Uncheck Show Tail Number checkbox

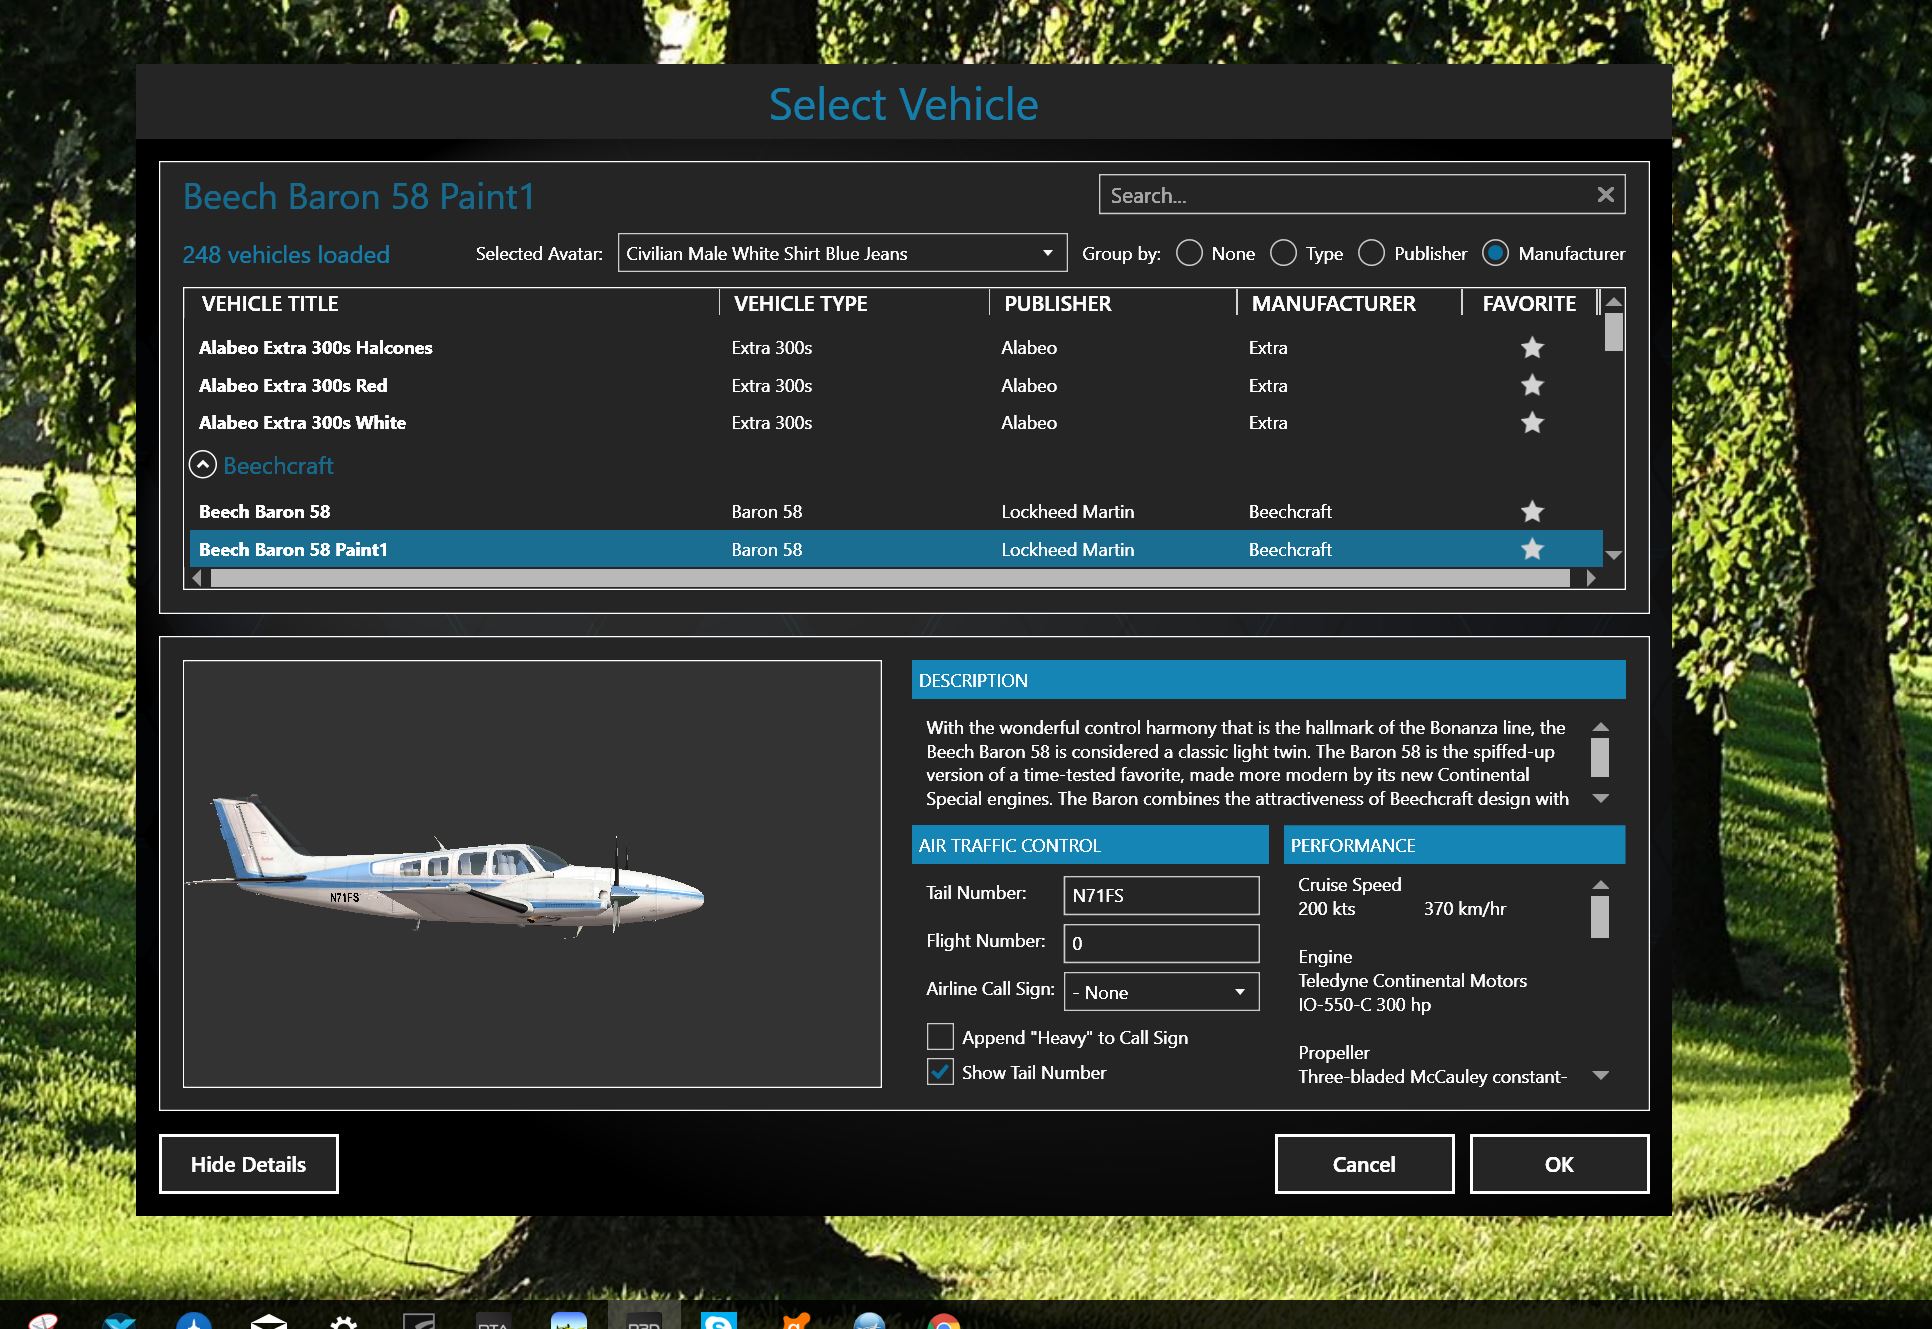click(x=940, y=1072)
